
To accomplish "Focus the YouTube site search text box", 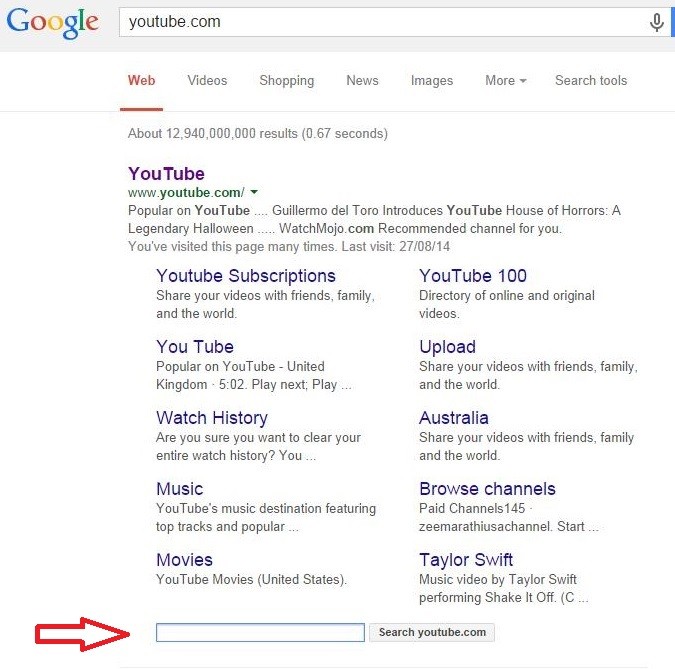I will (x=260, y=632).
